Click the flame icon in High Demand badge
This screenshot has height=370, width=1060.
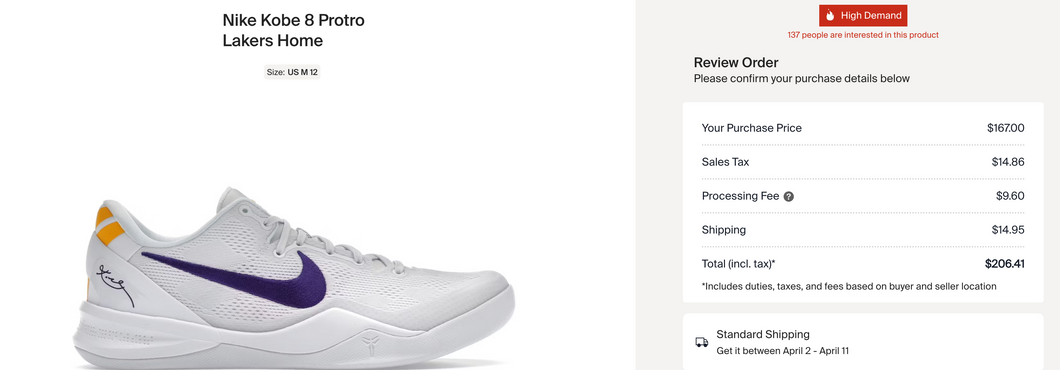pos(830,16)
